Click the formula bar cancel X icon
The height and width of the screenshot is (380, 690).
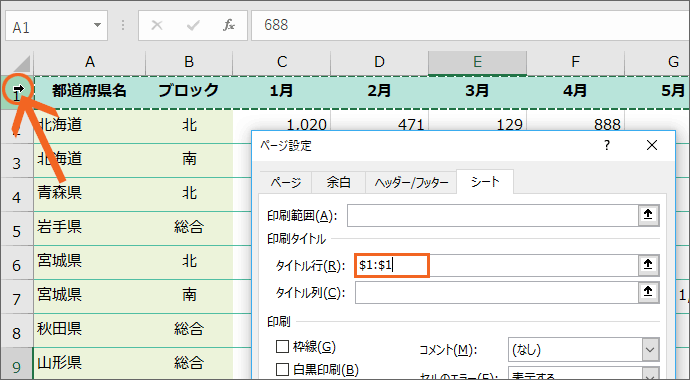(157, 26)
